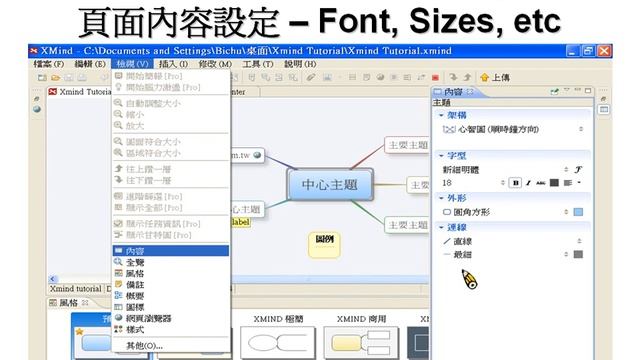This screenshot has width=640, height=360.
Task: Click the 內容 panel pin icon
Action: (x=554, y=91)
